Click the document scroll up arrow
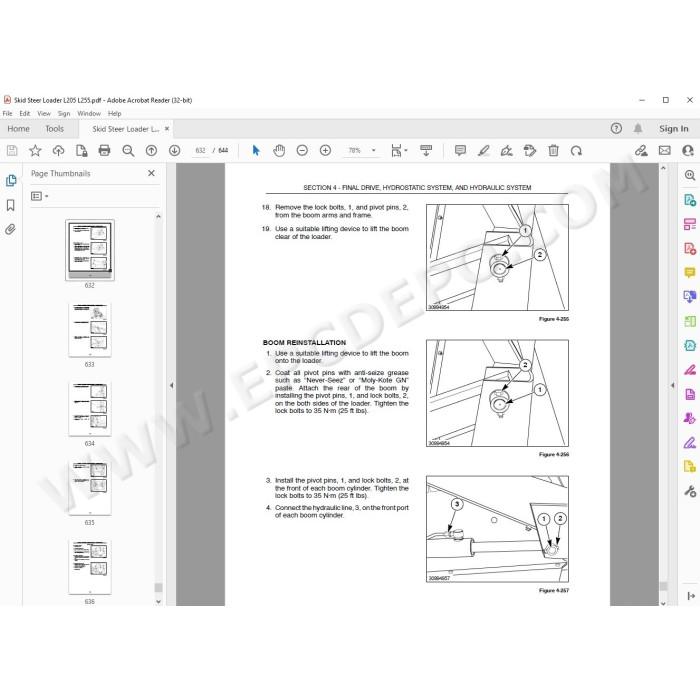Viewport: 700px width, 700px height. point(663,168)
